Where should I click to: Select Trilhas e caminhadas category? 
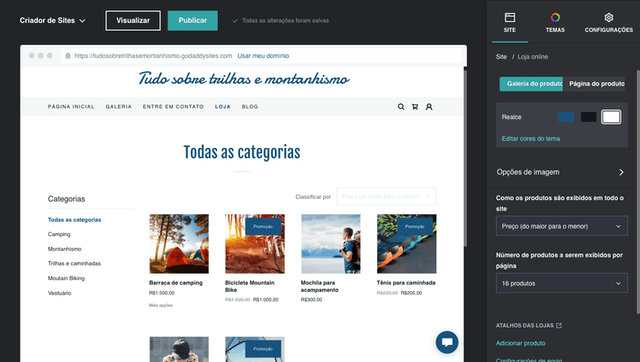tap(74, 264)
